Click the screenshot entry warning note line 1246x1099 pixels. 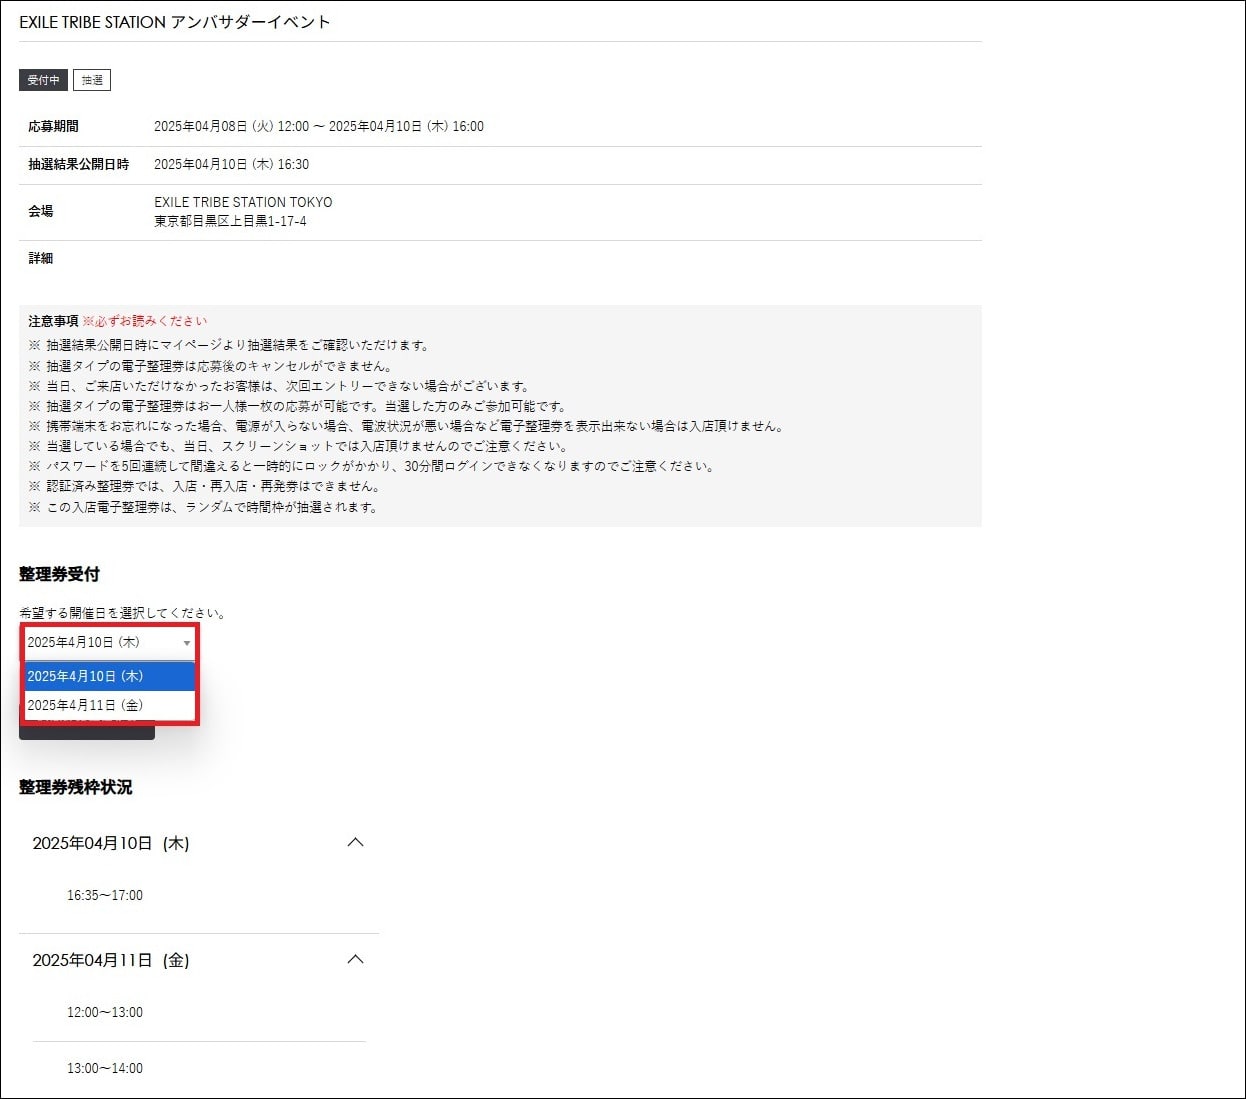(x=298, y=446)
